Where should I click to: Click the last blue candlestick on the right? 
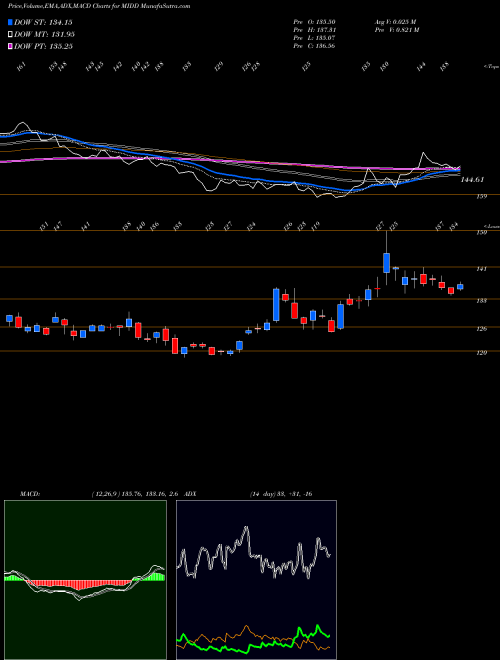pyautogui.click(x=460, y=287)
